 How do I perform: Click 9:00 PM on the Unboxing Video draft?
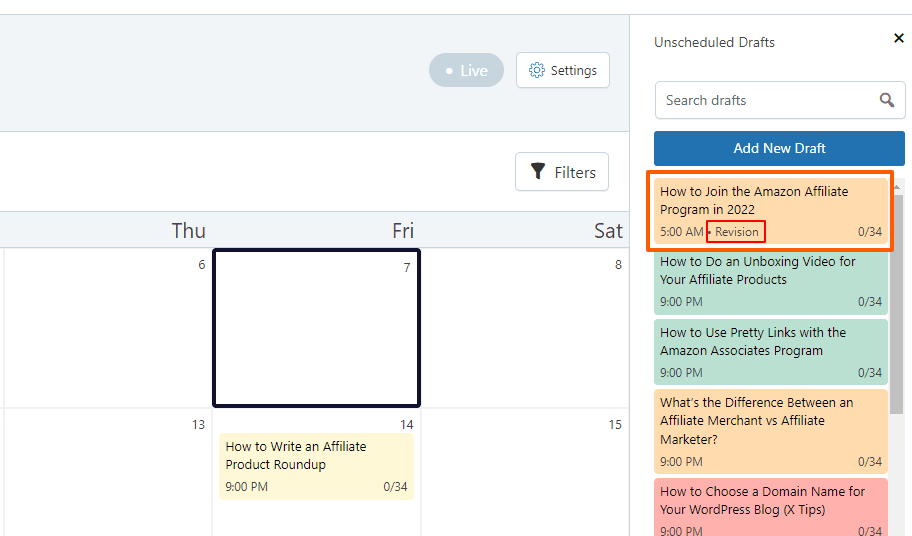(x=681, y=302)
